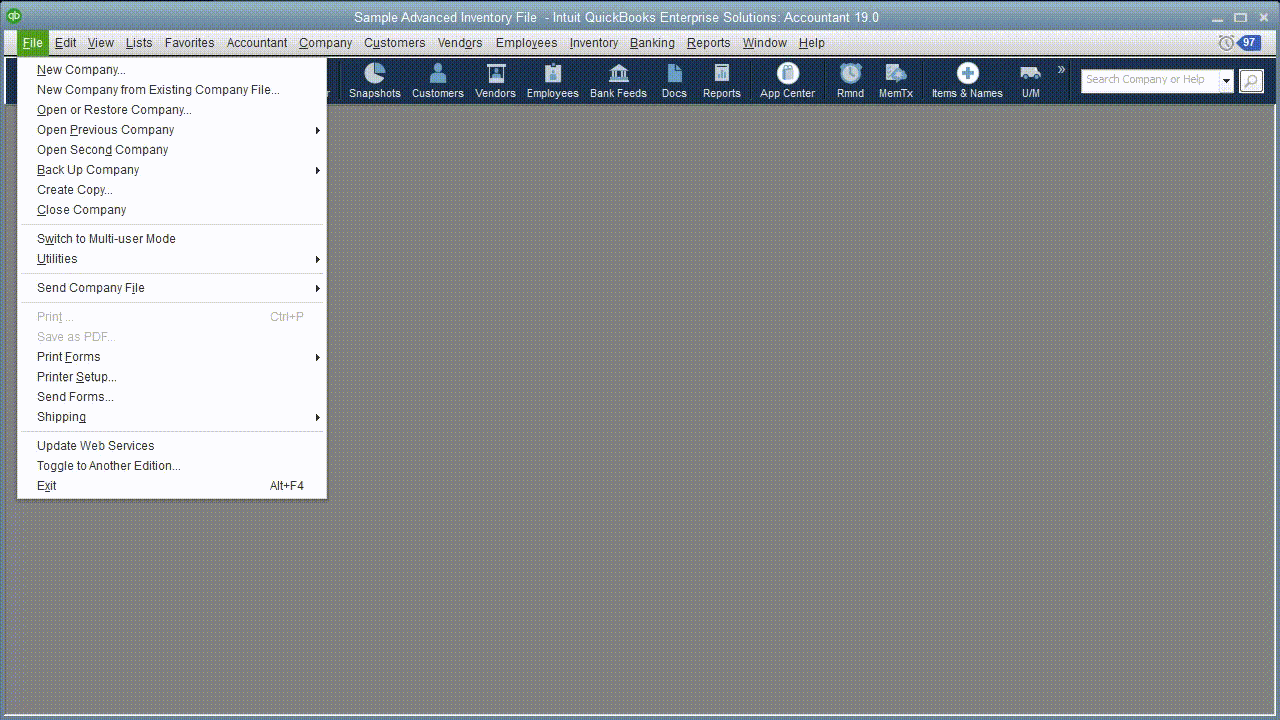The height and width of the screenshot is (720, 1280).
Task: Open the Inventory menu
Action: pos(594,43)
